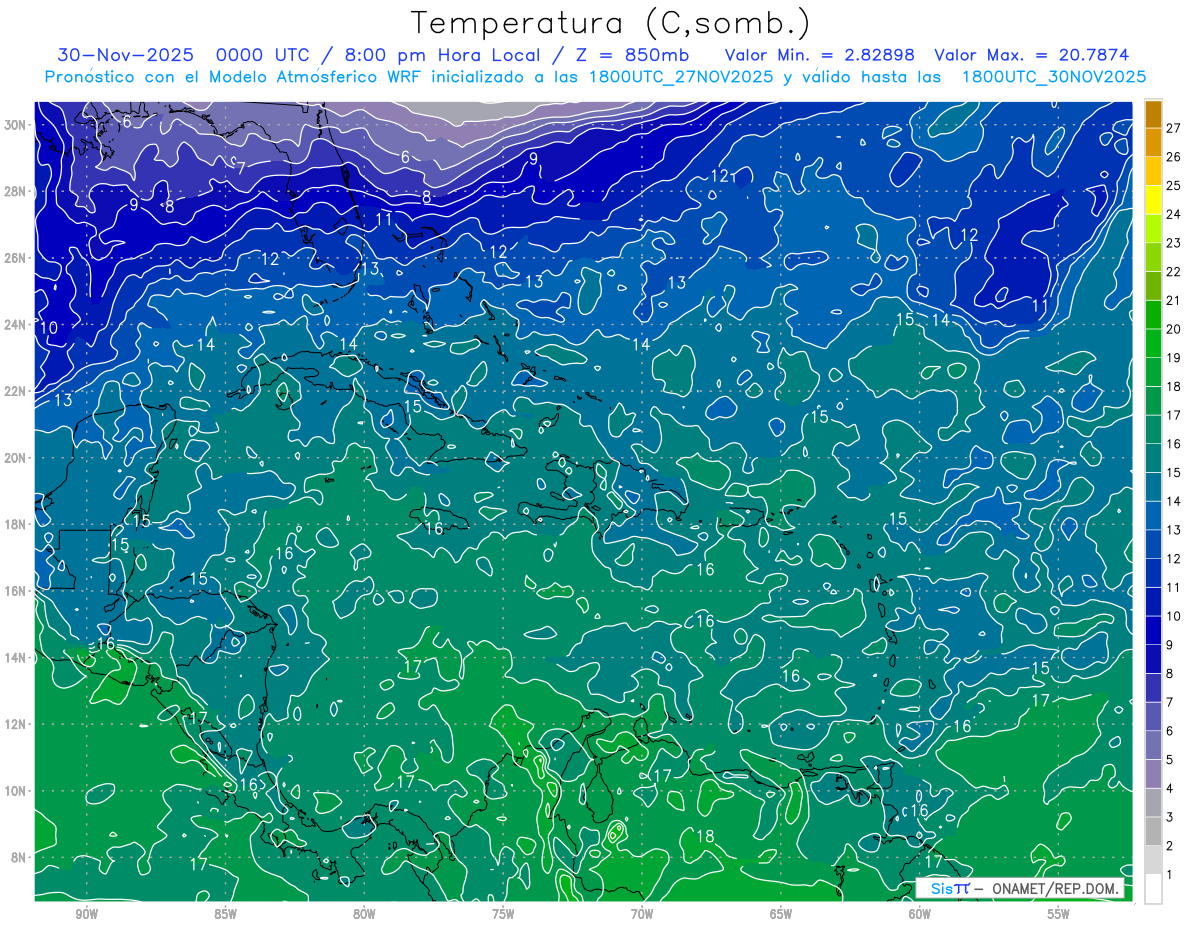Select the bright yellow color scale segment

1153,200
